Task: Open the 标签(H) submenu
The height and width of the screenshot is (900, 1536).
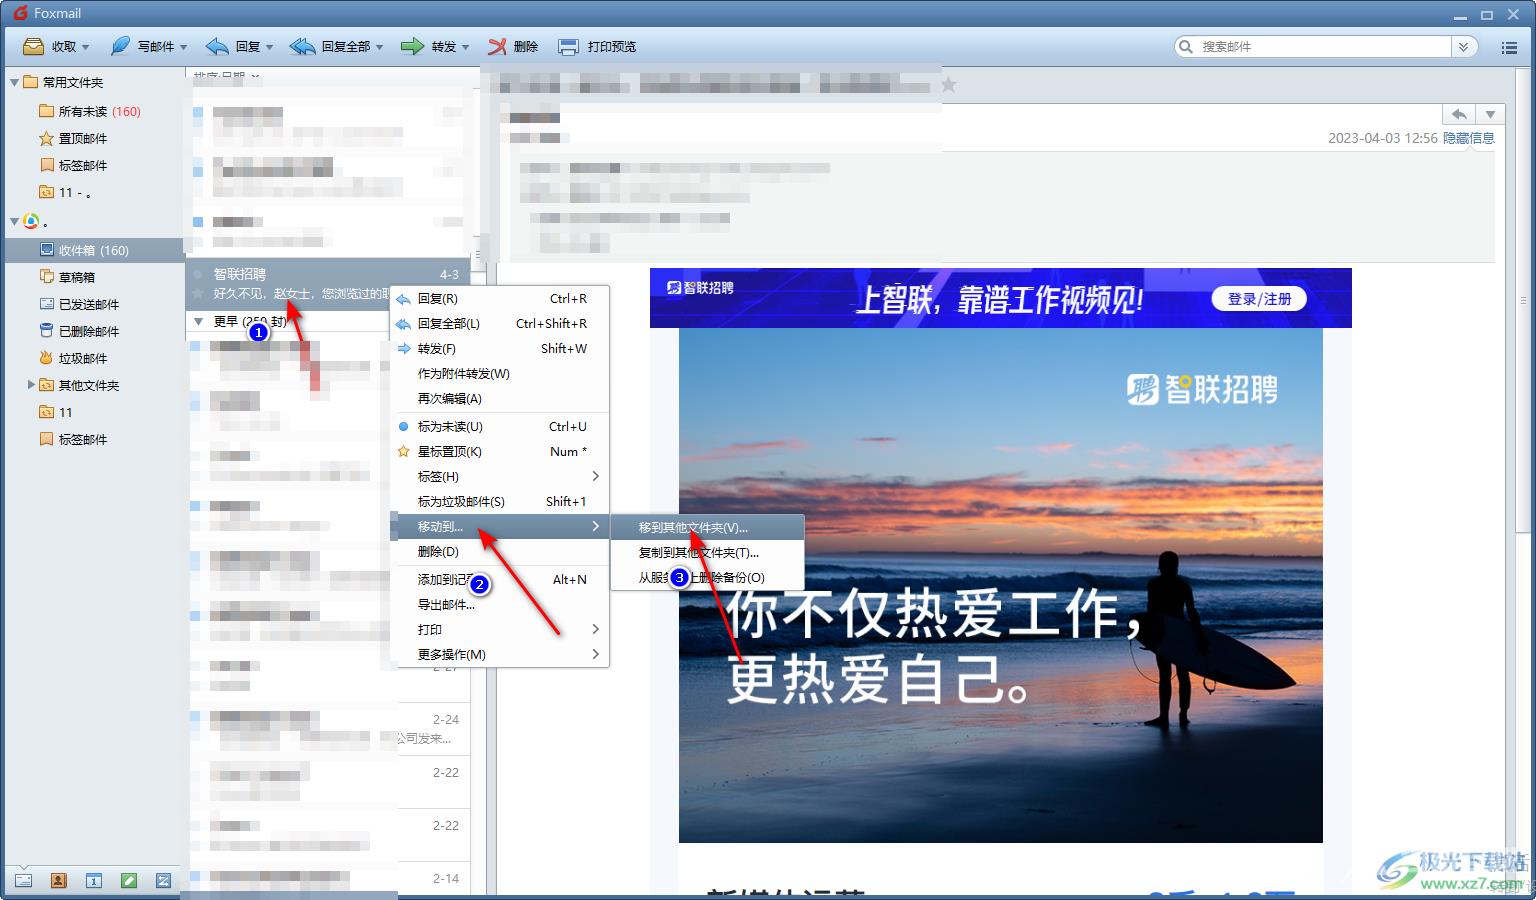Action: (x=500, y=476)
